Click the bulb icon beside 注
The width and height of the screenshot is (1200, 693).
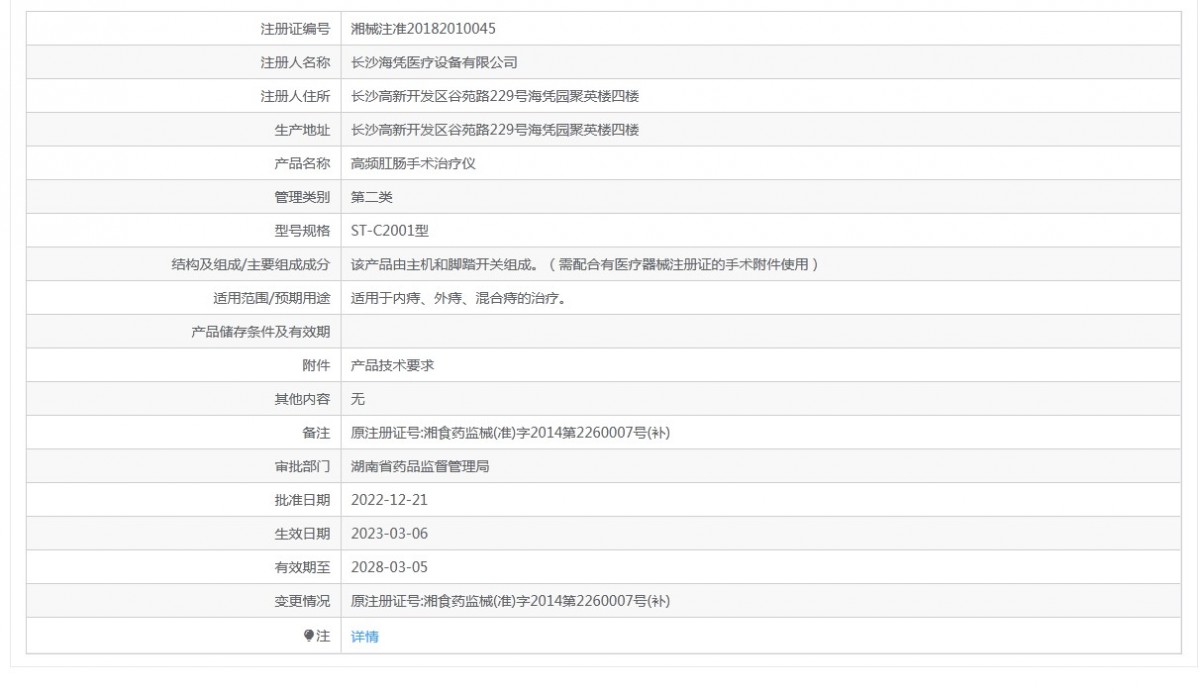coord(310,636)
